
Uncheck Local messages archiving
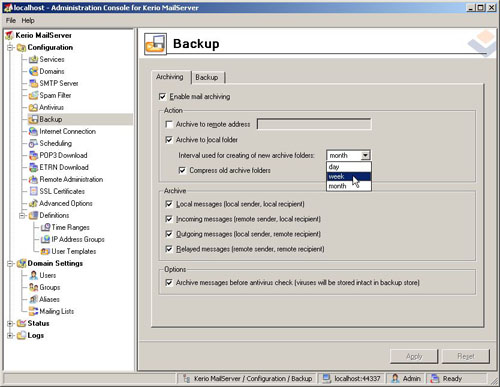[x=169, y=204]
